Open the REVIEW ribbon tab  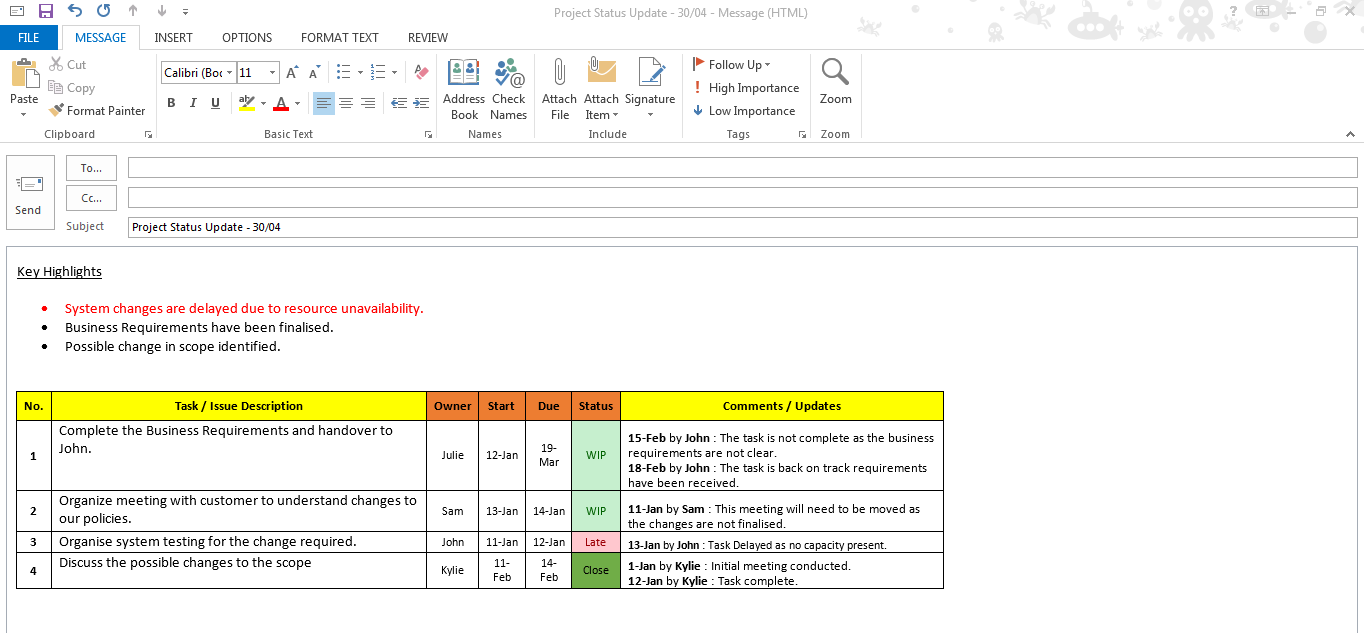427,37
